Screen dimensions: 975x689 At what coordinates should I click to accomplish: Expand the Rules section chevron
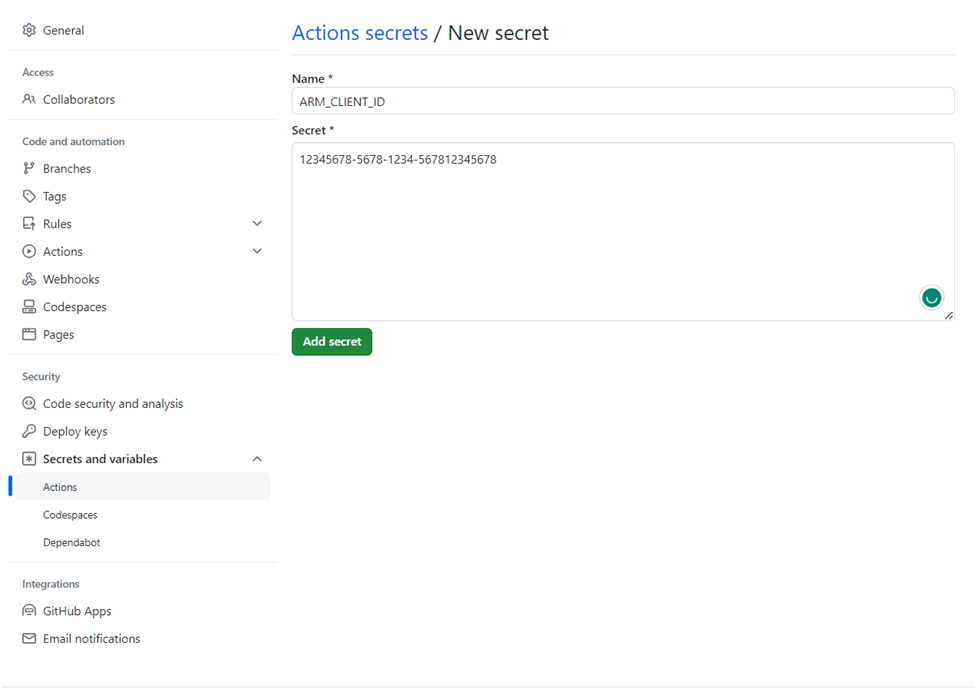tap(257, 223)
